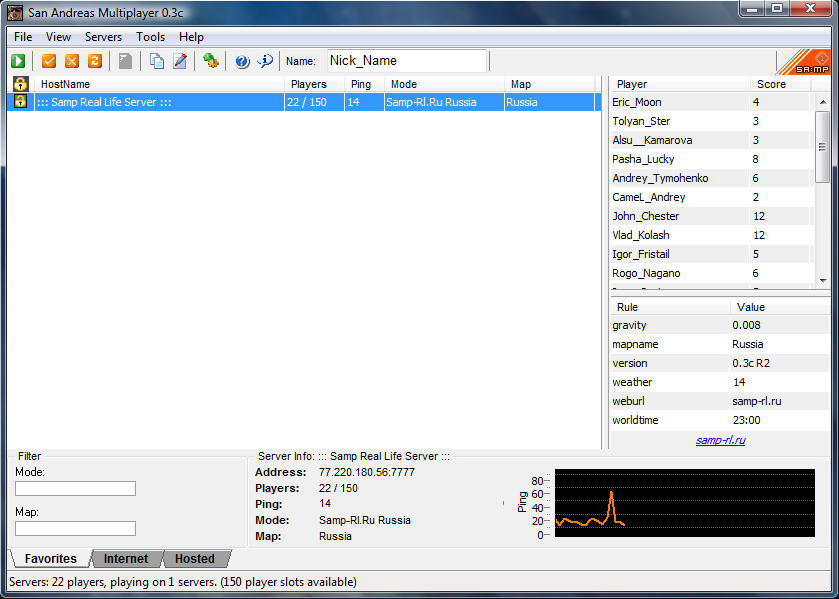Select player 'Eric_Moon' in the player list
This screenshot has width=839, height=599.
point(637,102)
